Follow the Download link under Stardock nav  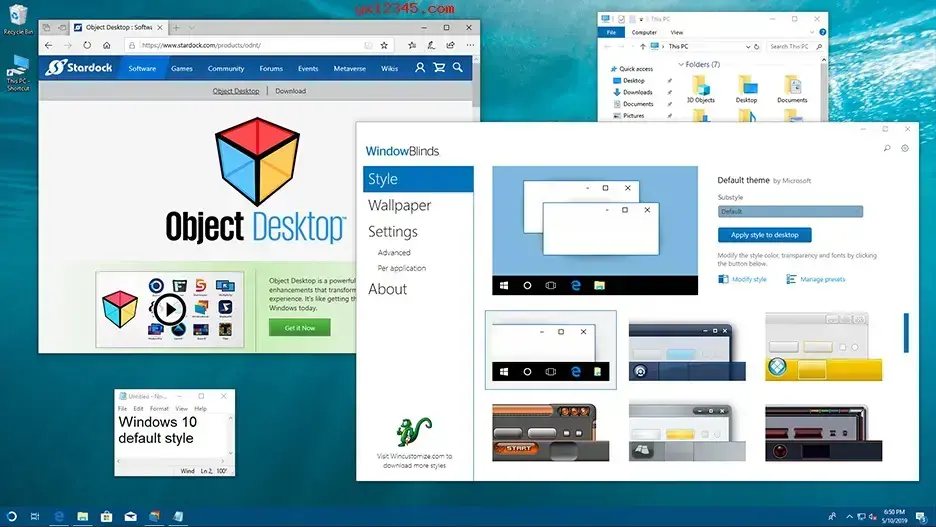tap(291, 91)
